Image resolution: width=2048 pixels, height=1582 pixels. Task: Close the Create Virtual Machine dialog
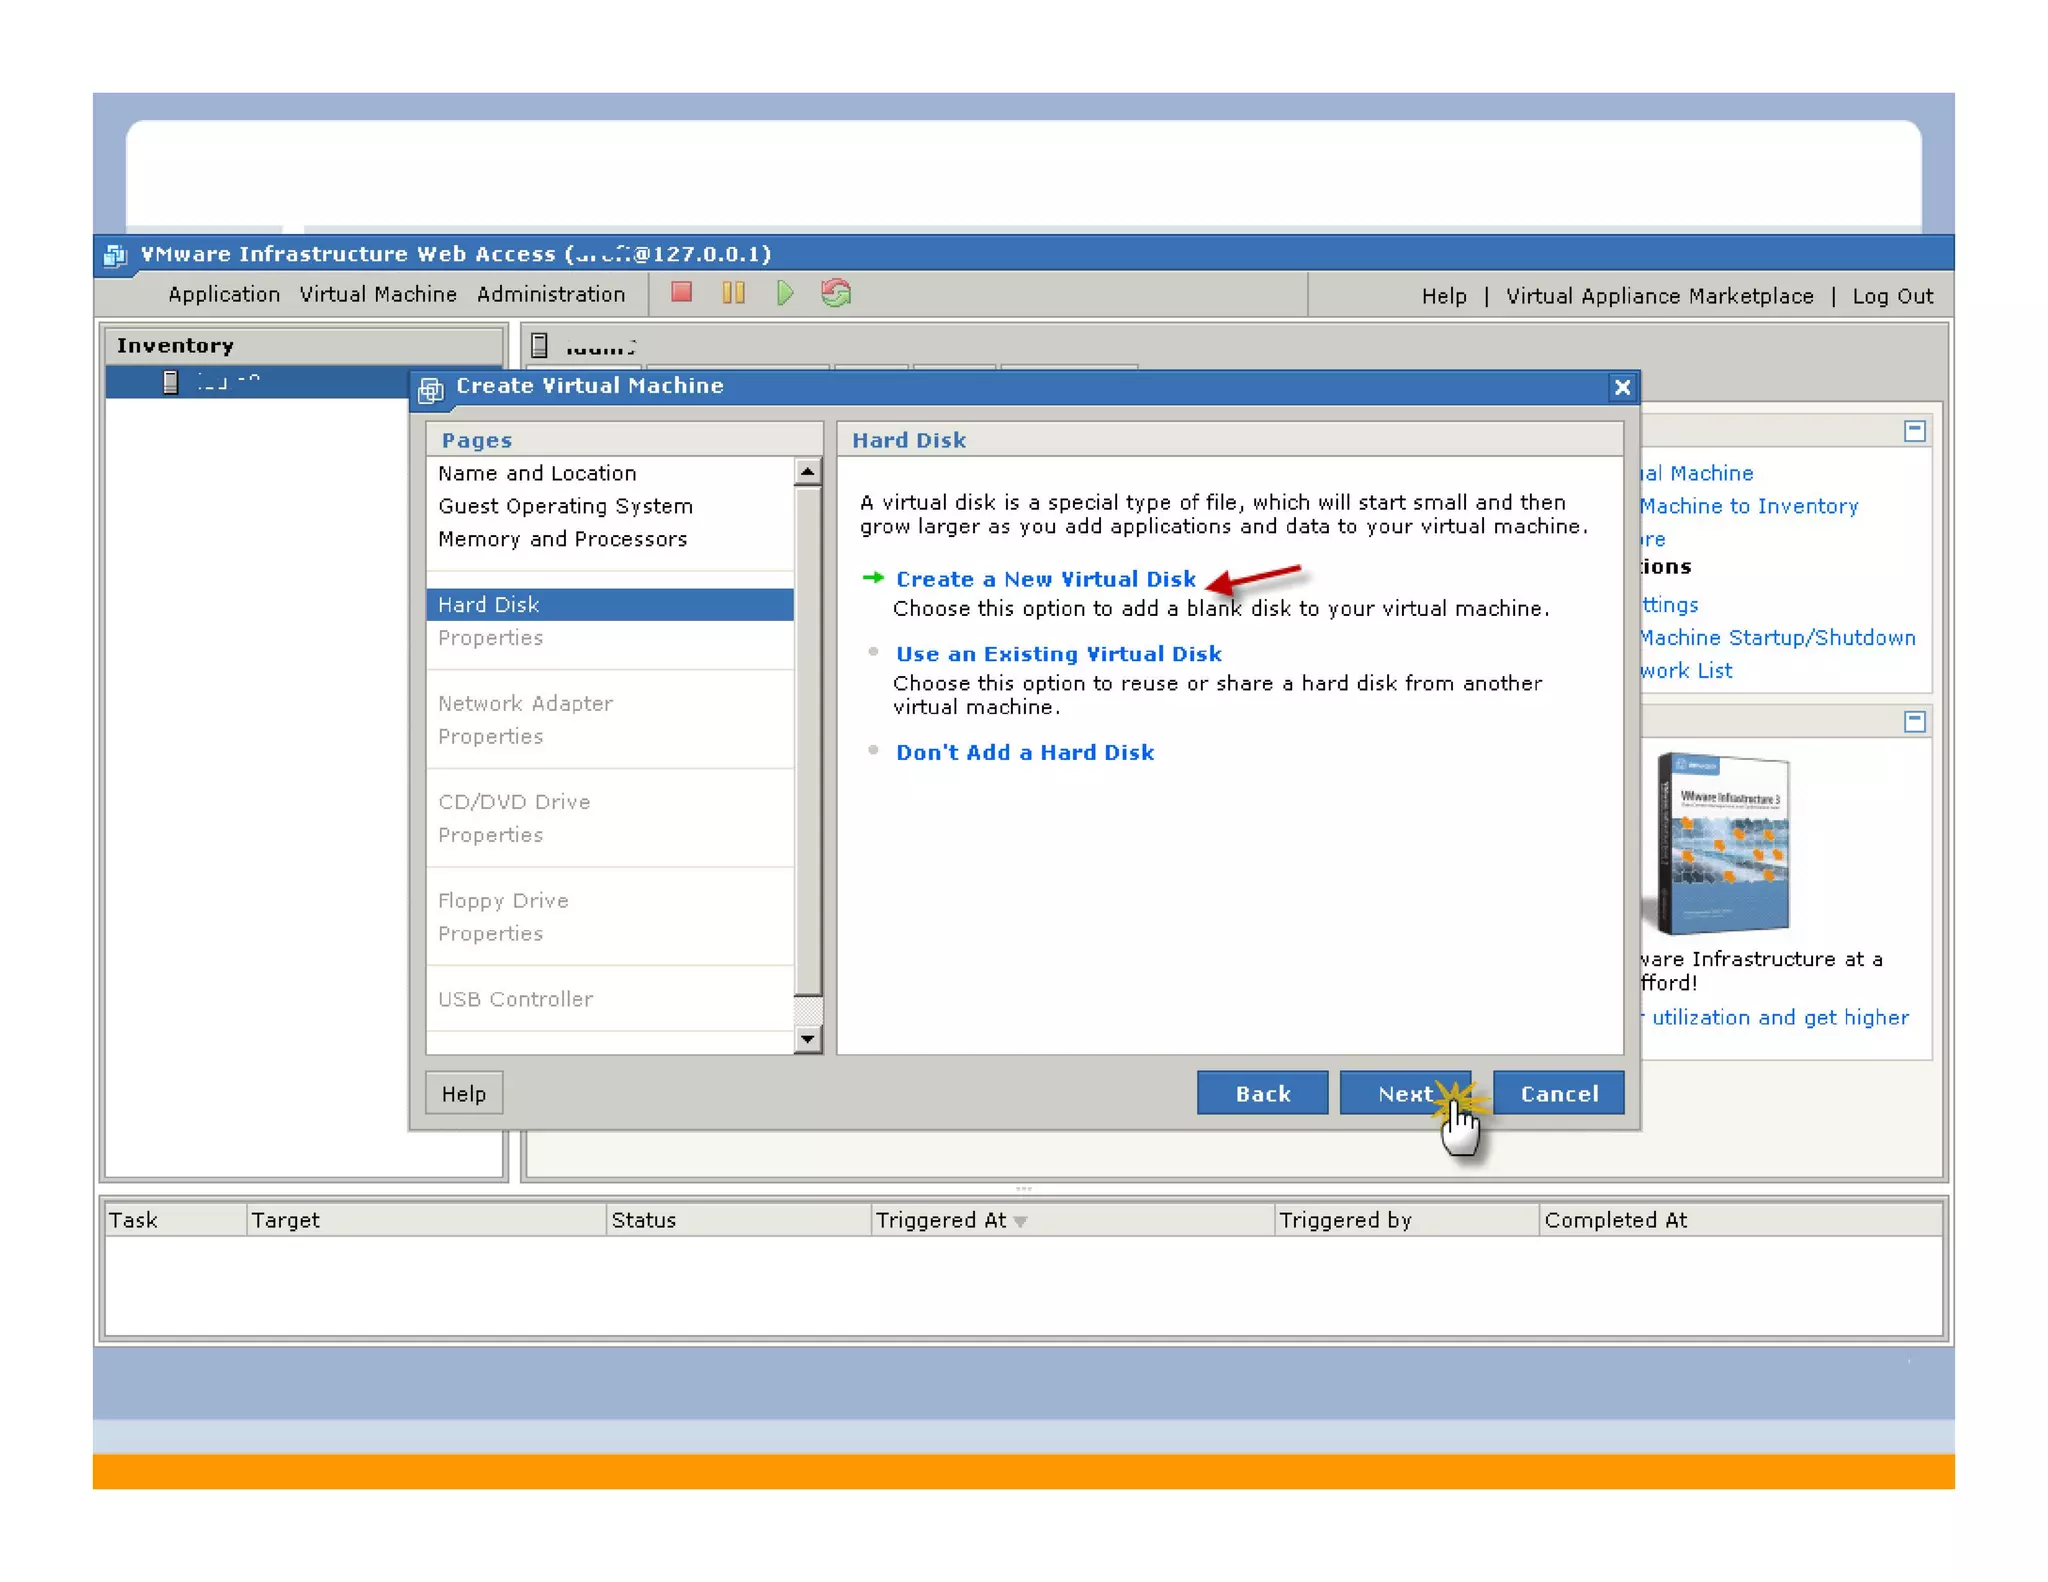[x=1622, y=388]
